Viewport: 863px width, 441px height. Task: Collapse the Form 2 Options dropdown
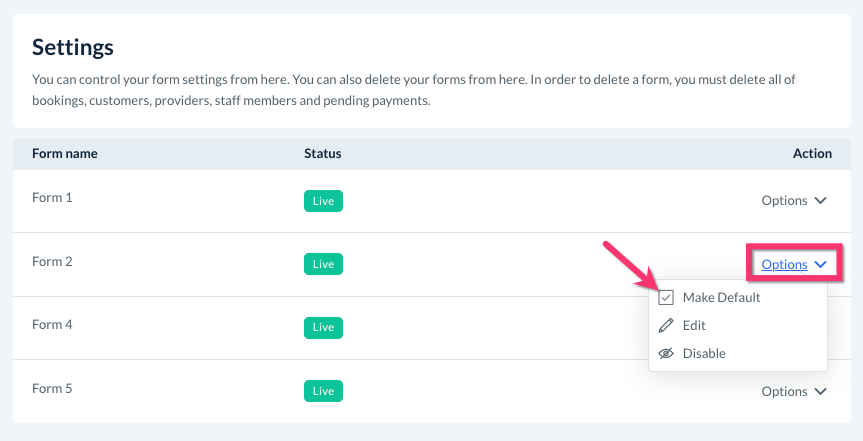(785, 265)
